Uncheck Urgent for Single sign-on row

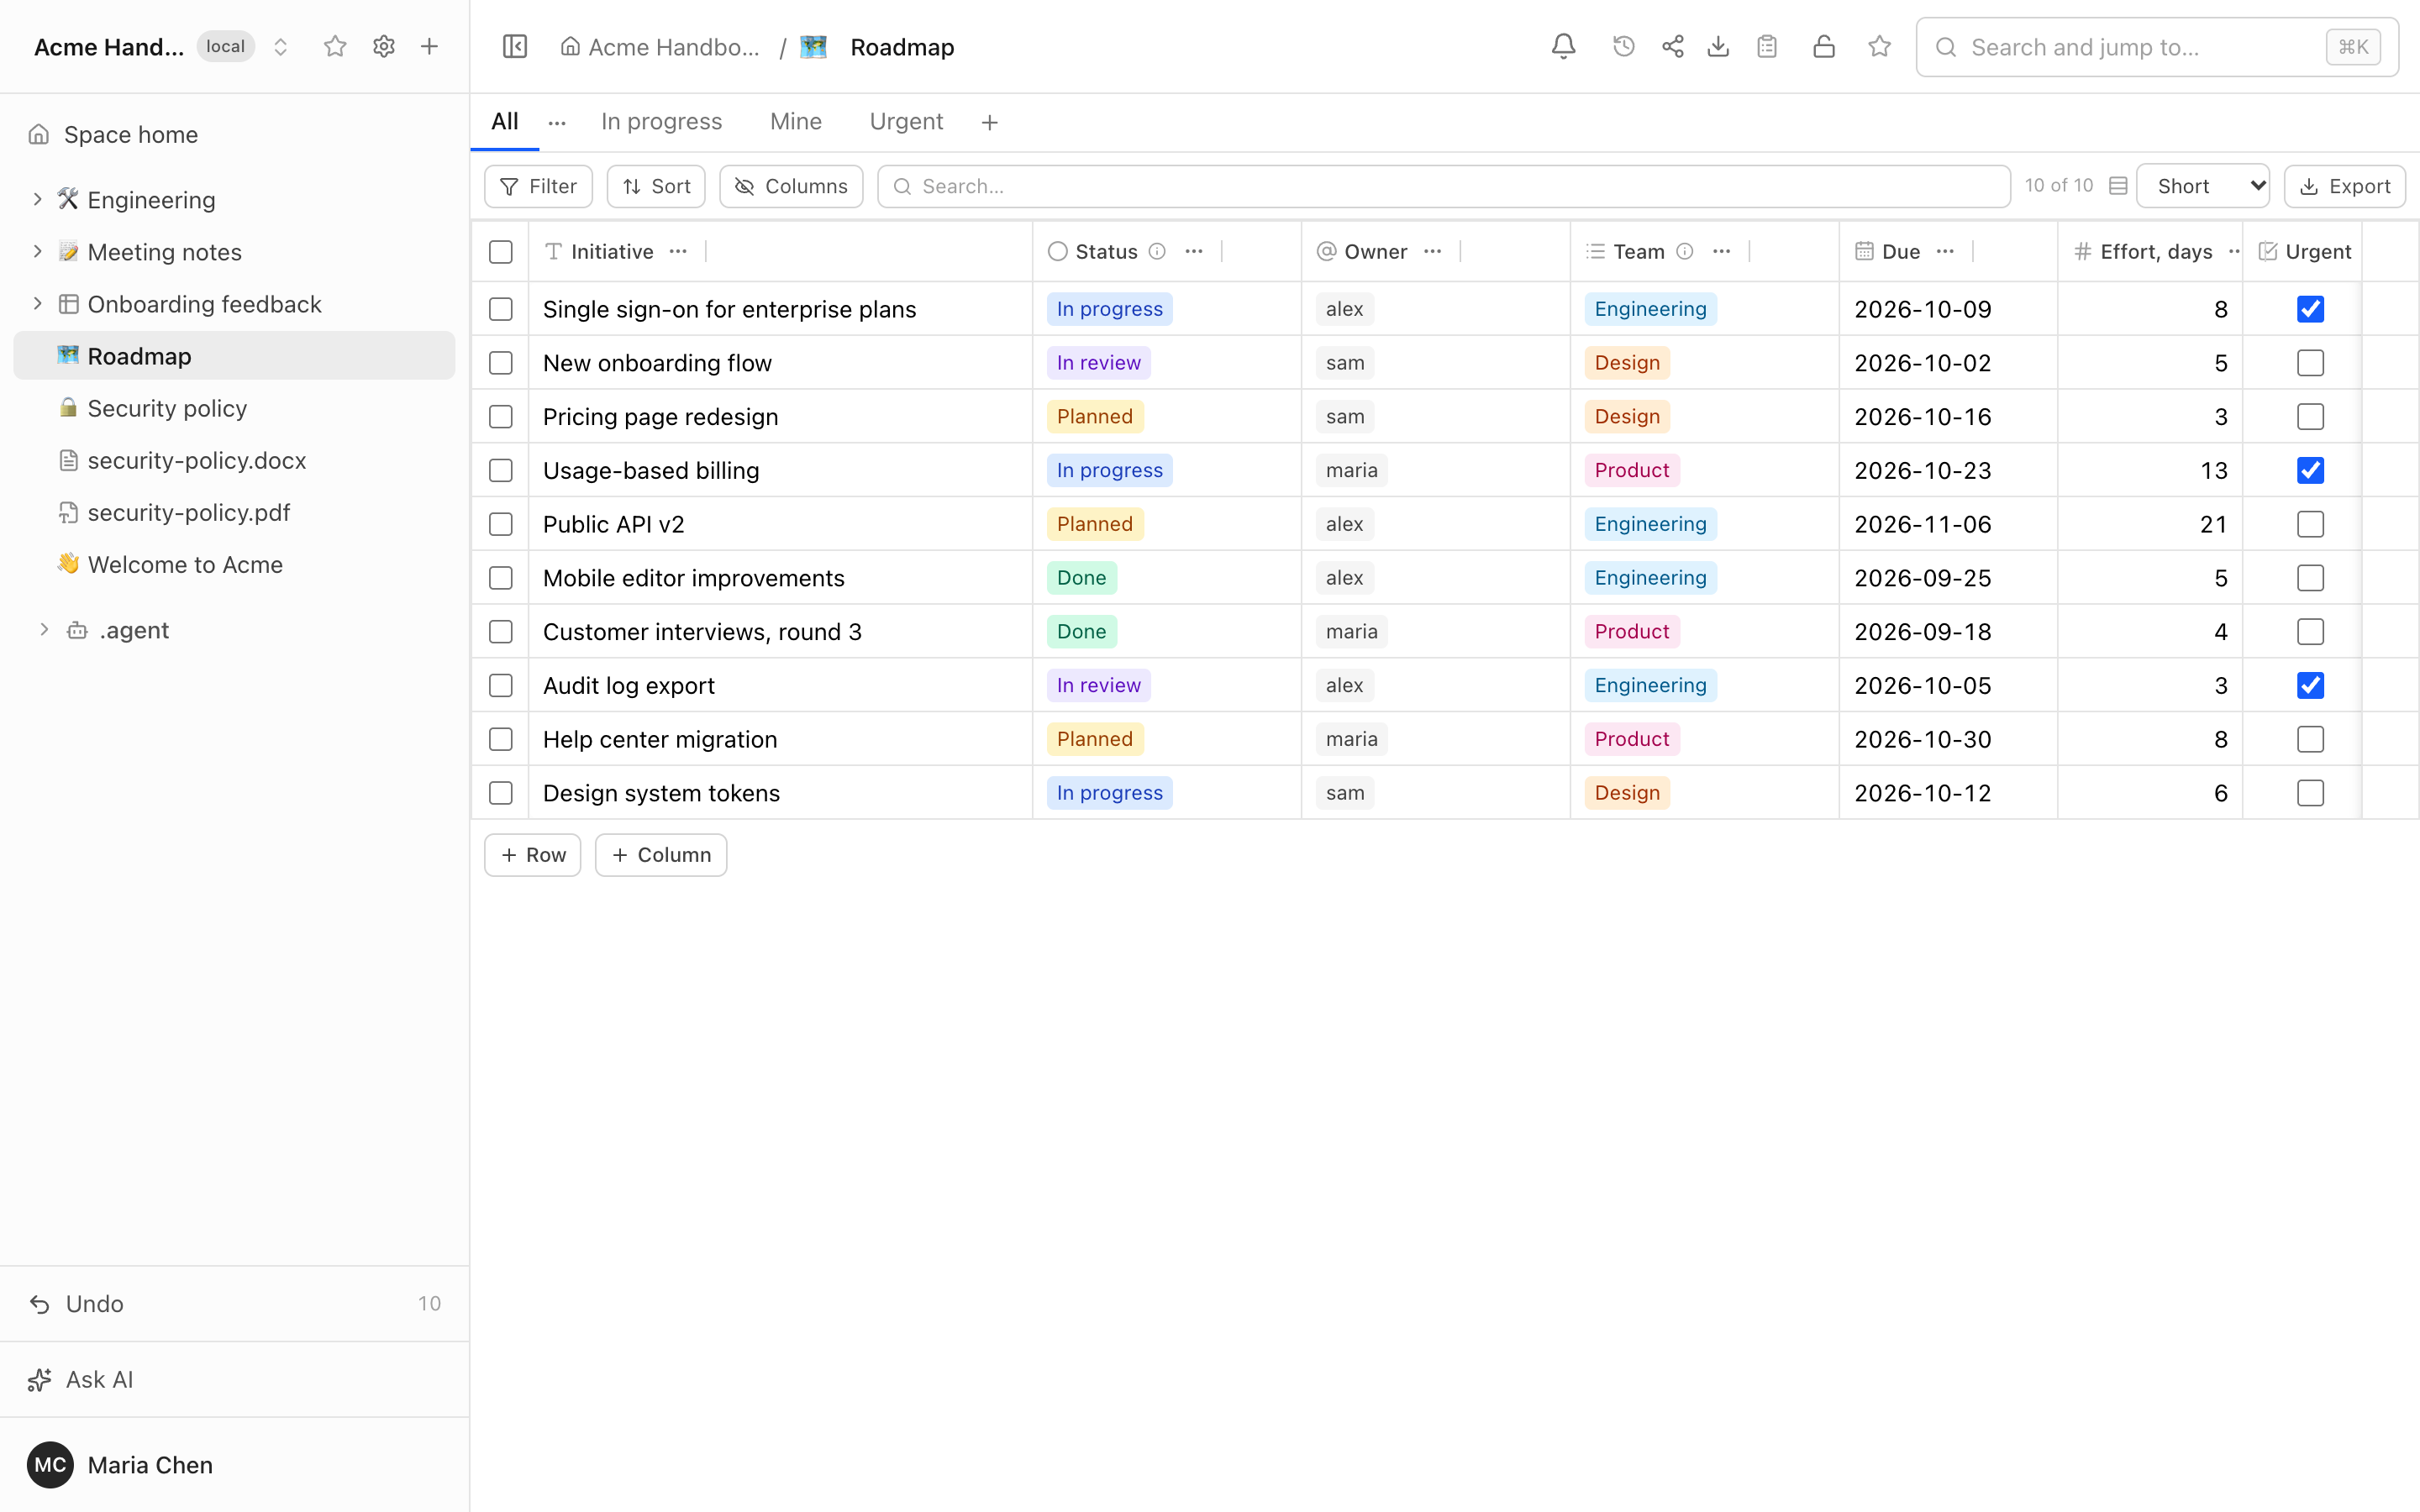pos(2310,310)
